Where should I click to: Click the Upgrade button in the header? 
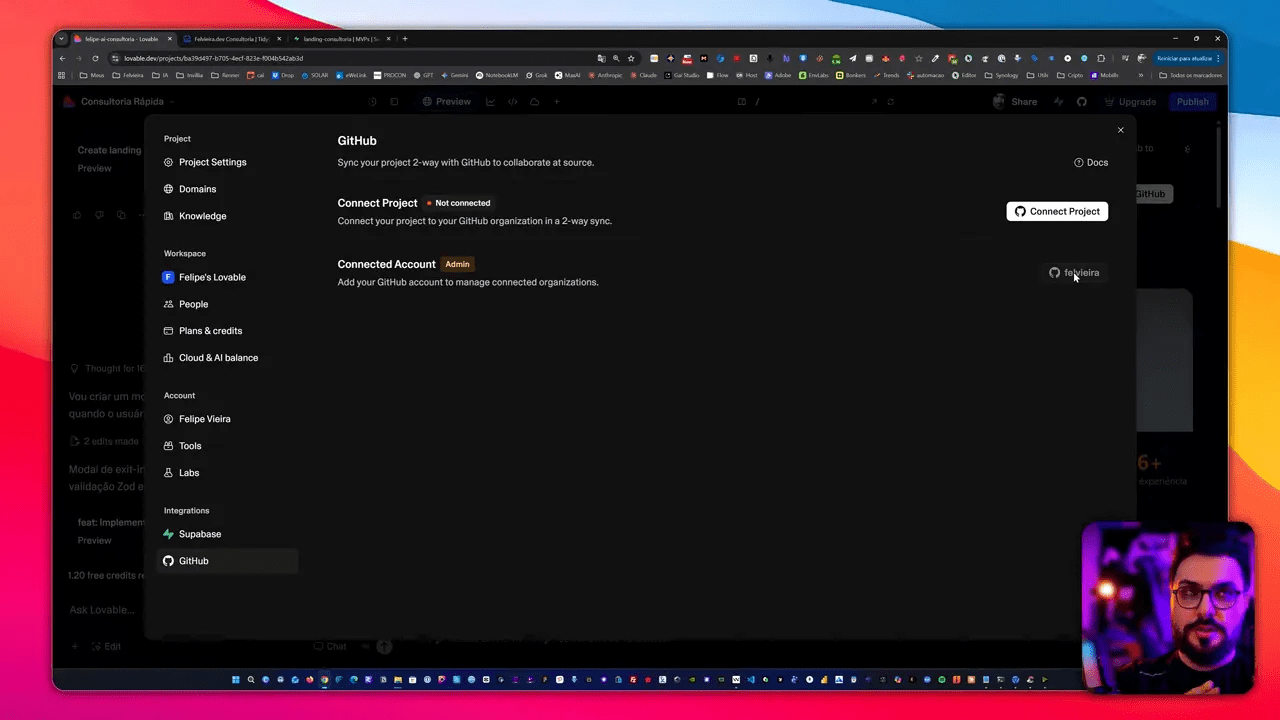click(x=1130, y=102)
